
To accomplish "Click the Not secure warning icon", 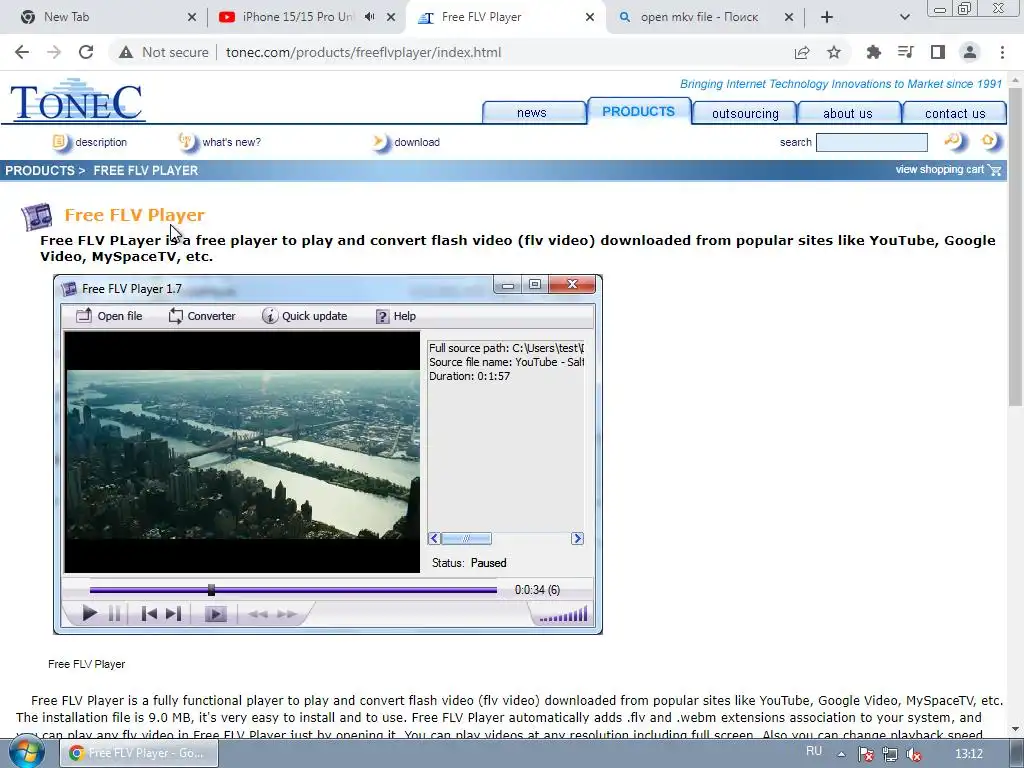I will point(126,52).
